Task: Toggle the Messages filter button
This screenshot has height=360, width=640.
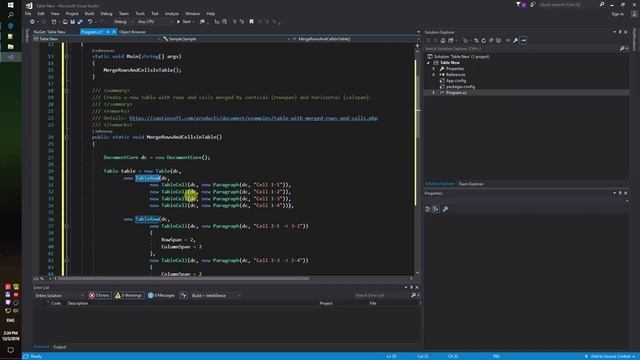Action: [x=161, y=295]
